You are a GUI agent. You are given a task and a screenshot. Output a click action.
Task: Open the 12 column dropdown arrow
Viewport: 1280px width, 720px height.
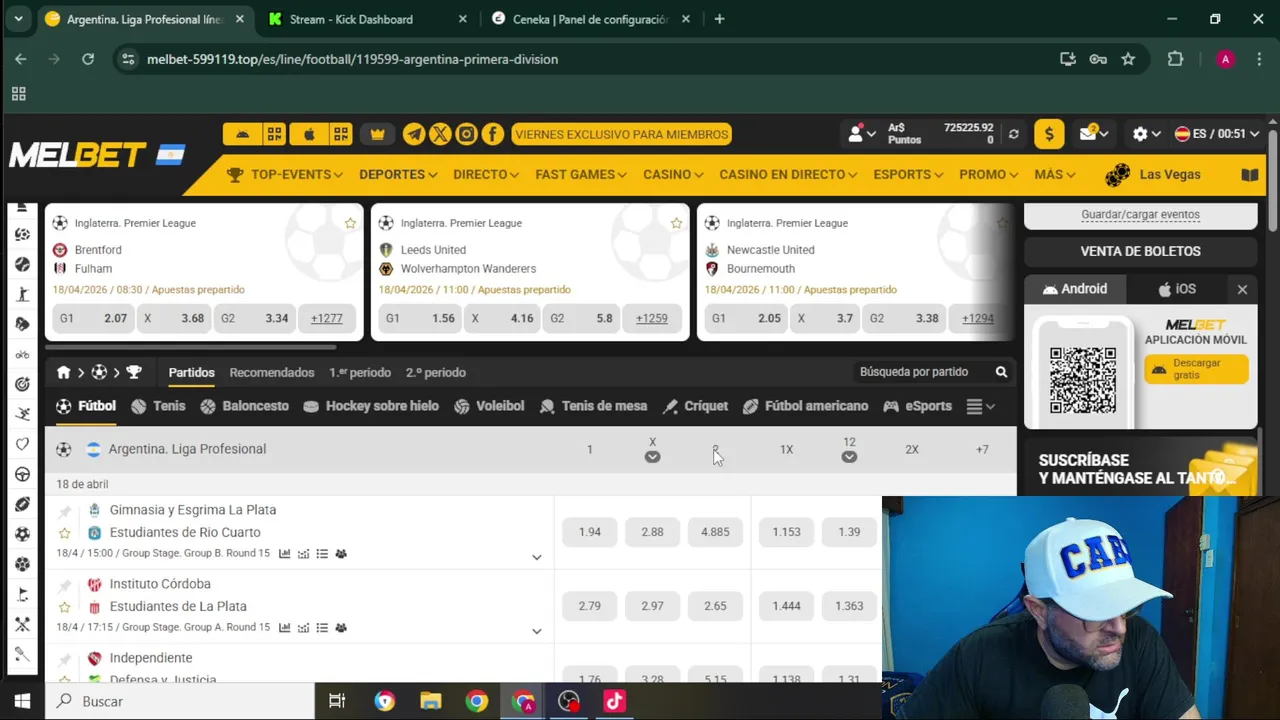[849, 457]
